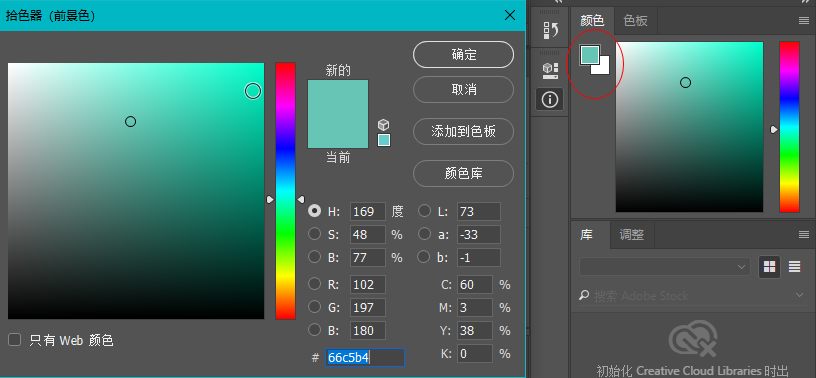Click the H value field showing 169

(x=368, y=212)
